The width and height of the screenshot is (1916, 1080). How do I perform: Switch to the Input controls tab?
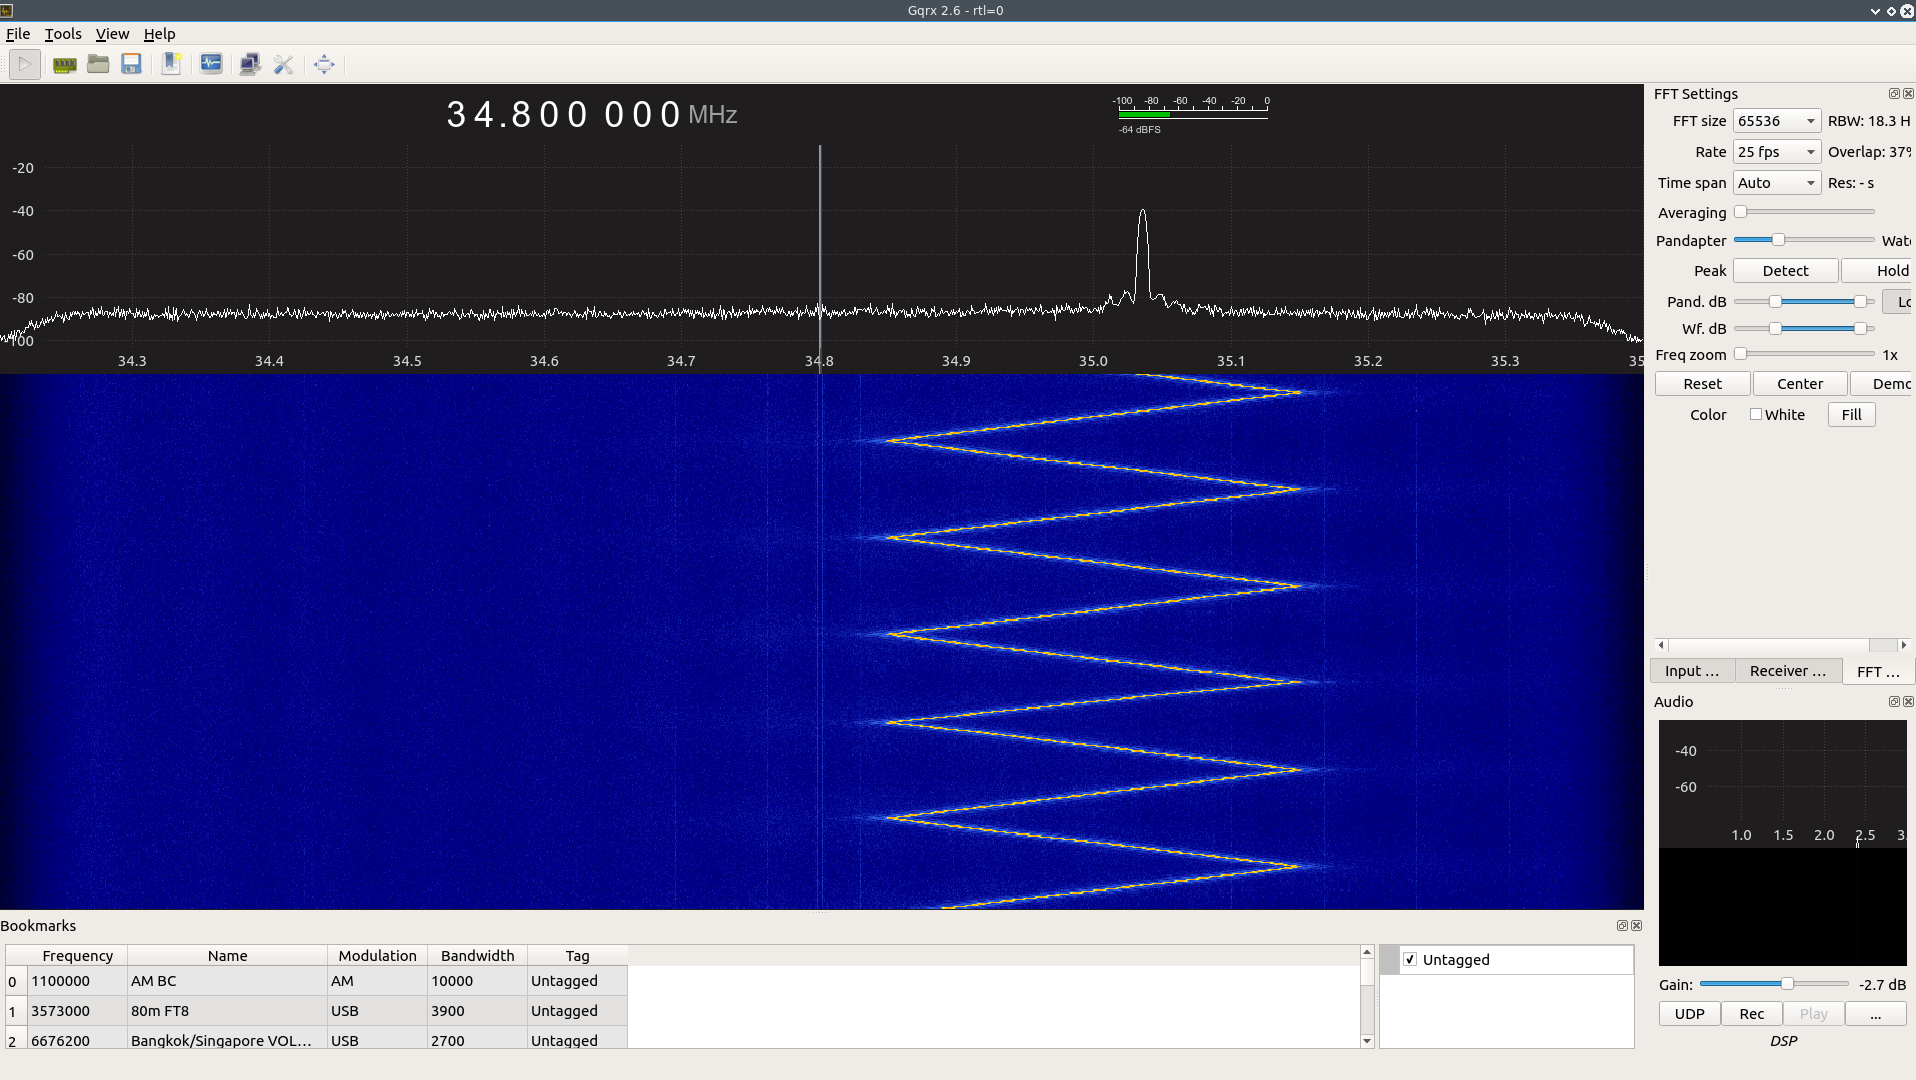(x=1692, y=672)
